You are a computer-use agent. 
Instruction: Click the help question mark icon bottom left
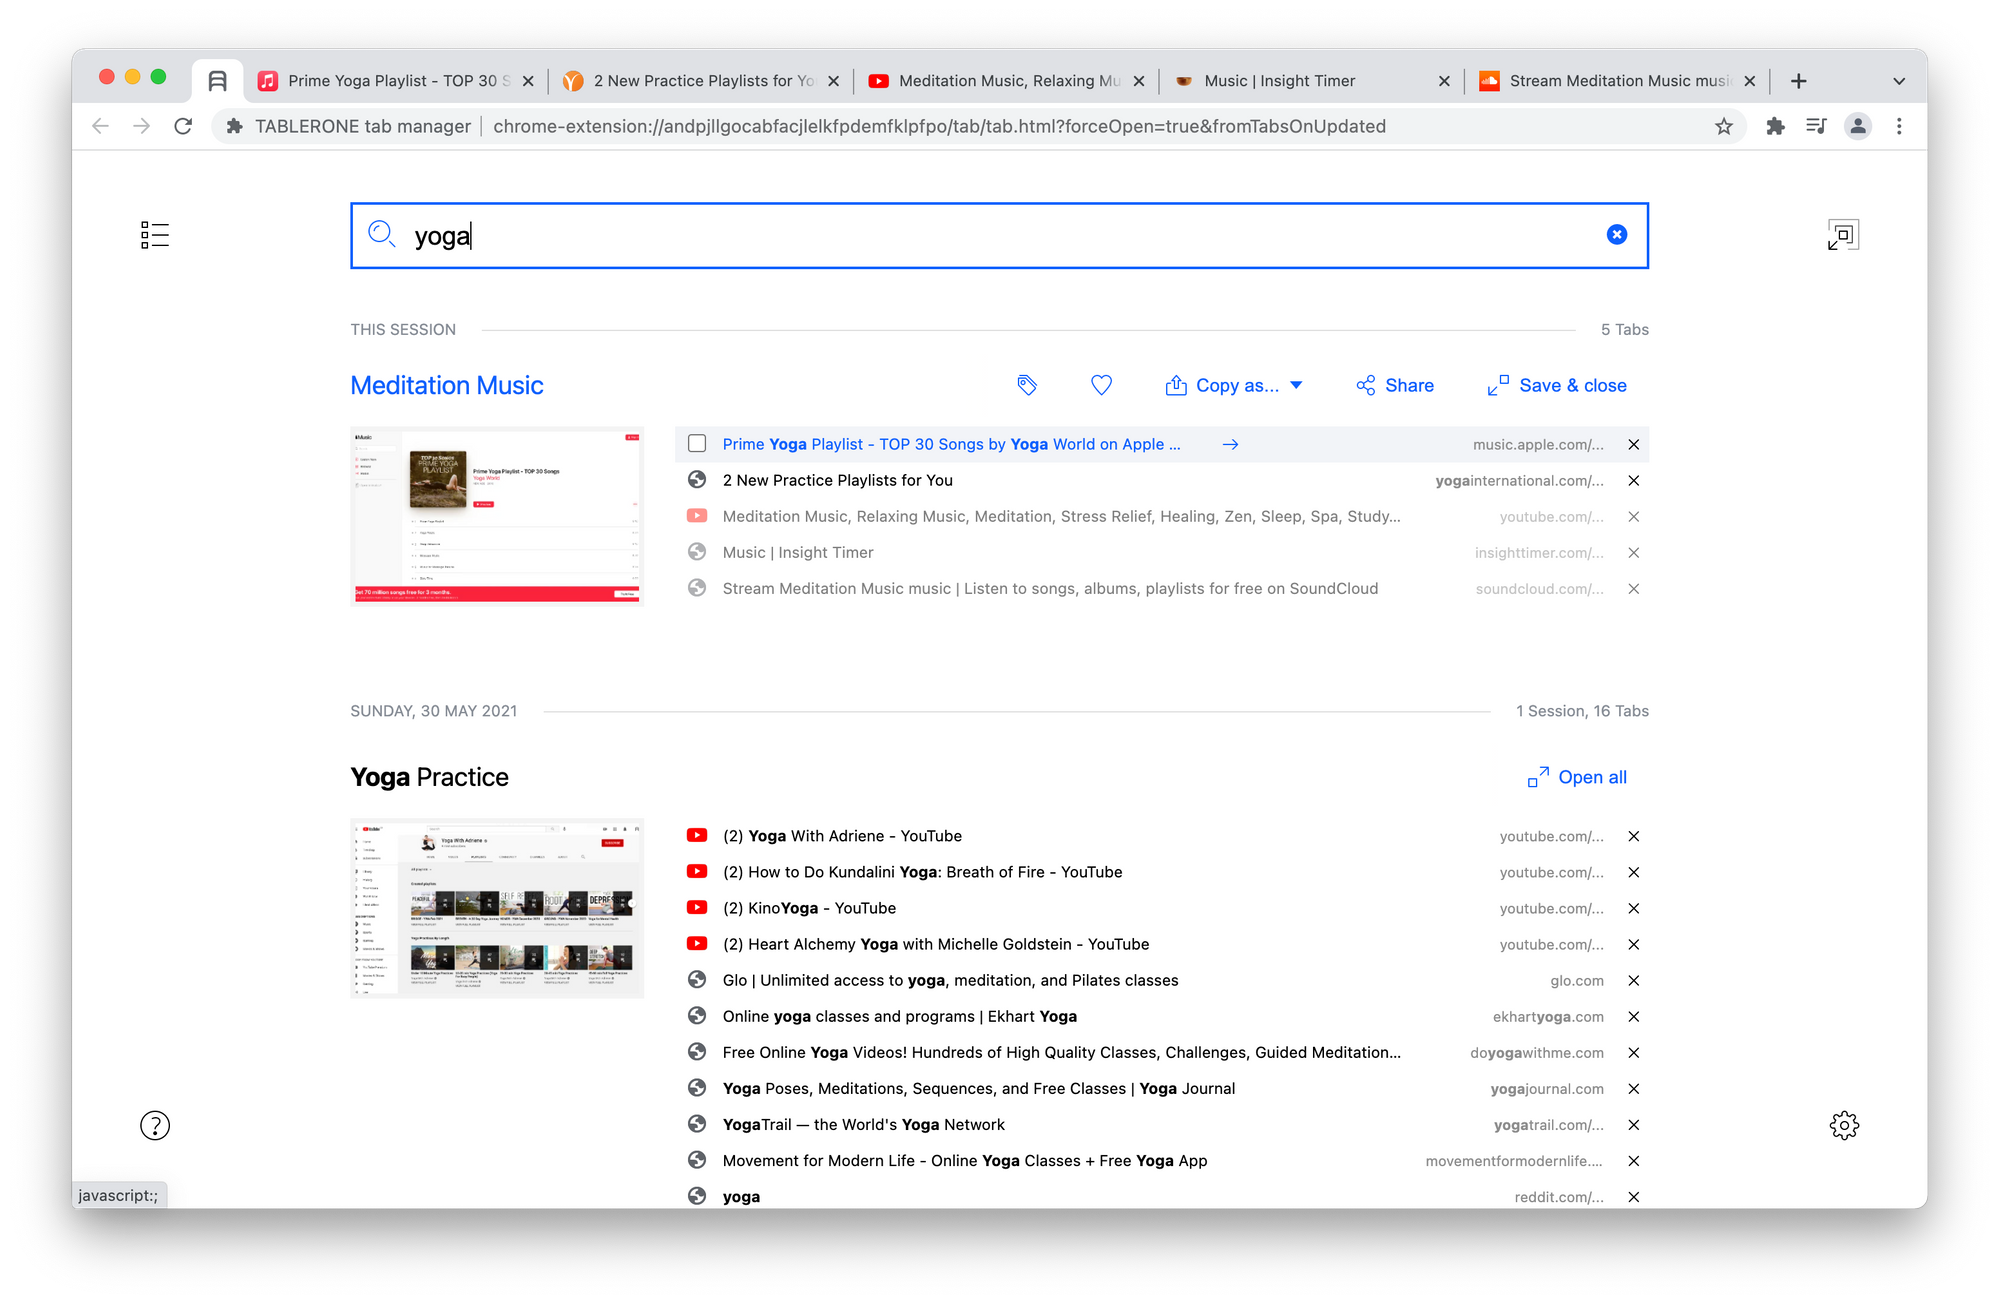[155, 1125]
